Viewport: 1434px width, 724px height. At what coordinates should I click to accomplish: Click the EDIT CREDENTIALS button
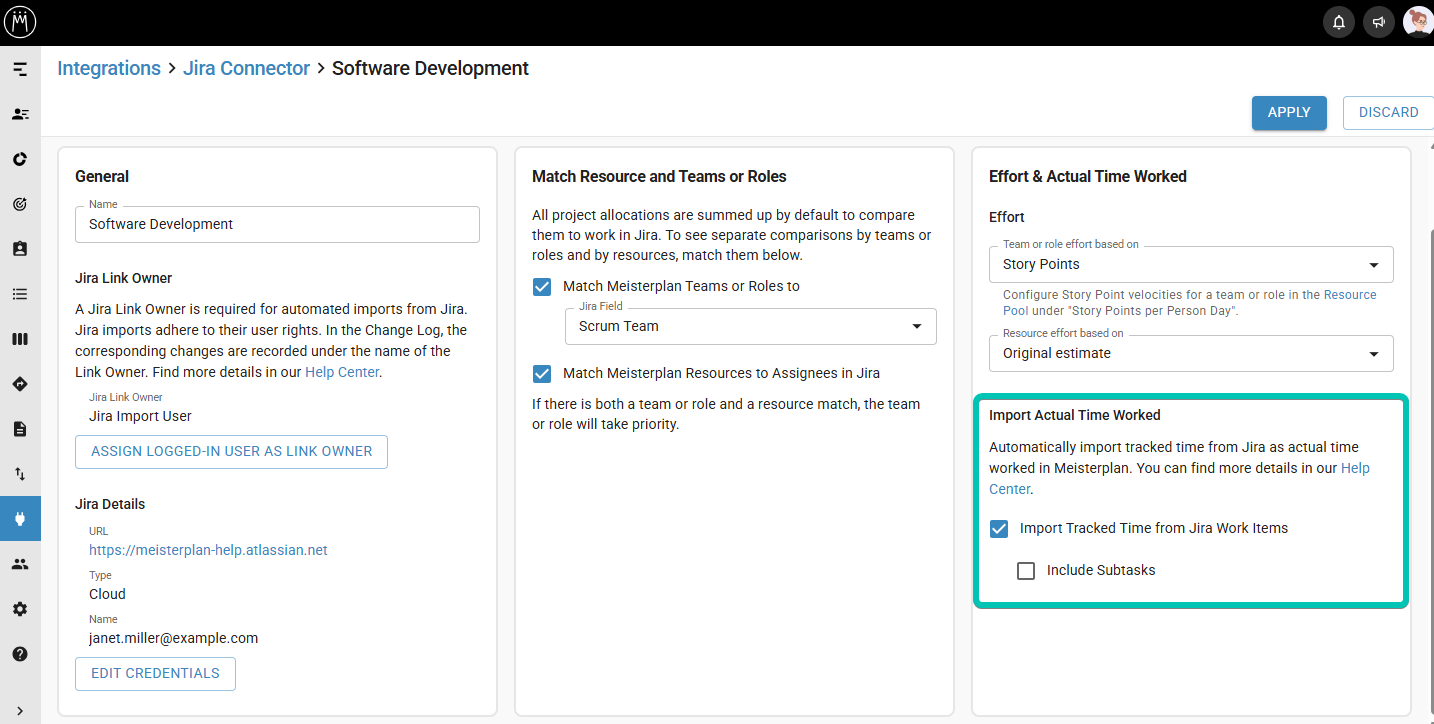click(x=155, y=674)
